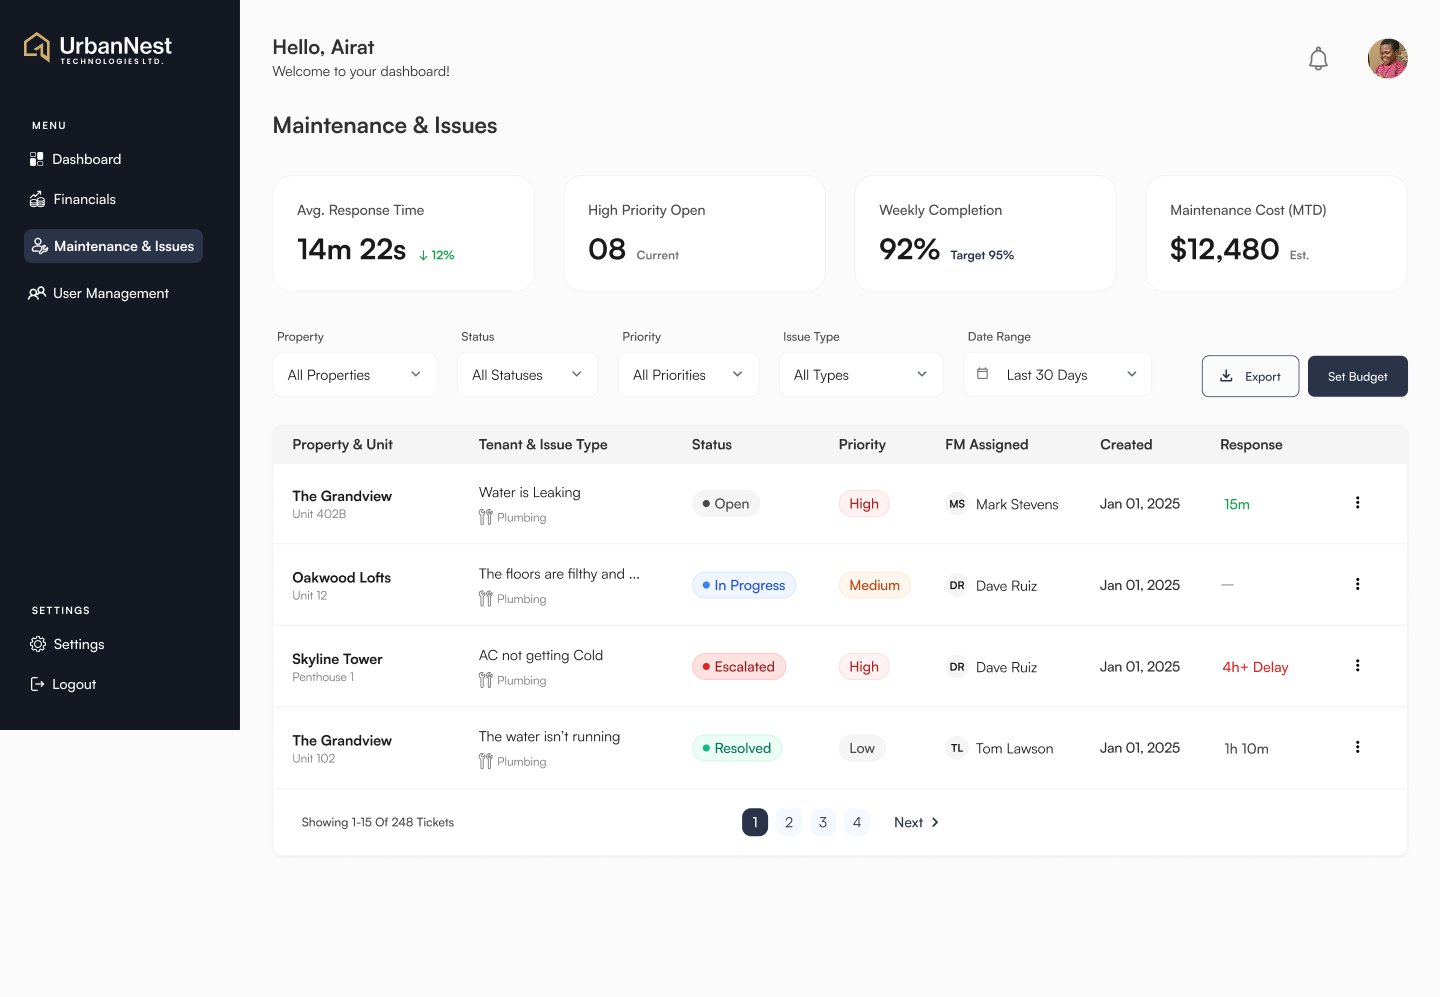Click the Financials icon in sidebar
This screenshot has width=1440, height=997.
coord(37,199)
